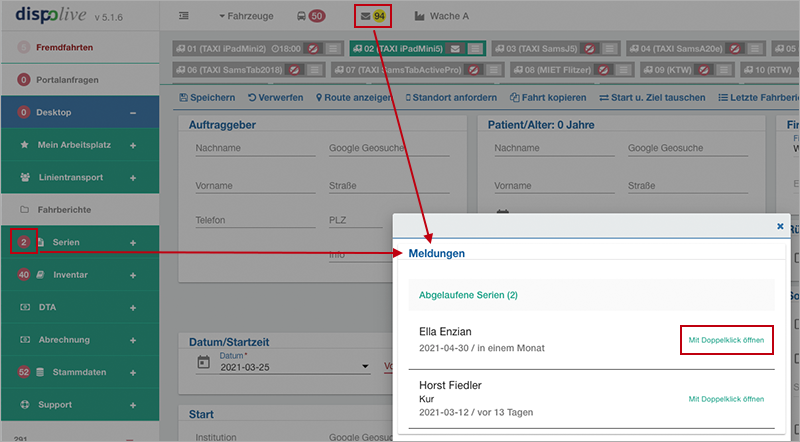The height and width of the screenshot is (442, 800).
Task: Click Speichern to save the trip
Action: coord(206,97)
